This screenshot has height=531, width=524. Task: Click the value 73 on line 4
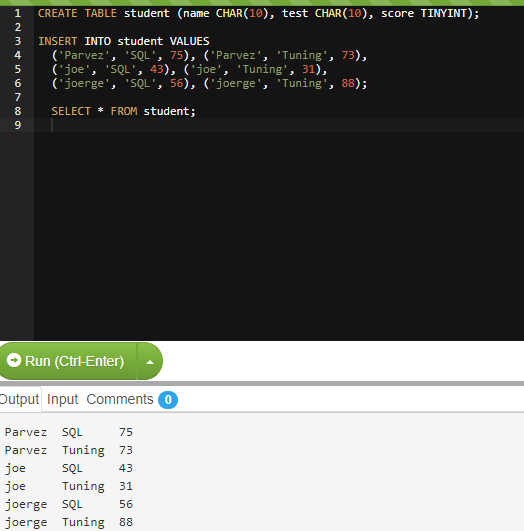pos(348,55)
